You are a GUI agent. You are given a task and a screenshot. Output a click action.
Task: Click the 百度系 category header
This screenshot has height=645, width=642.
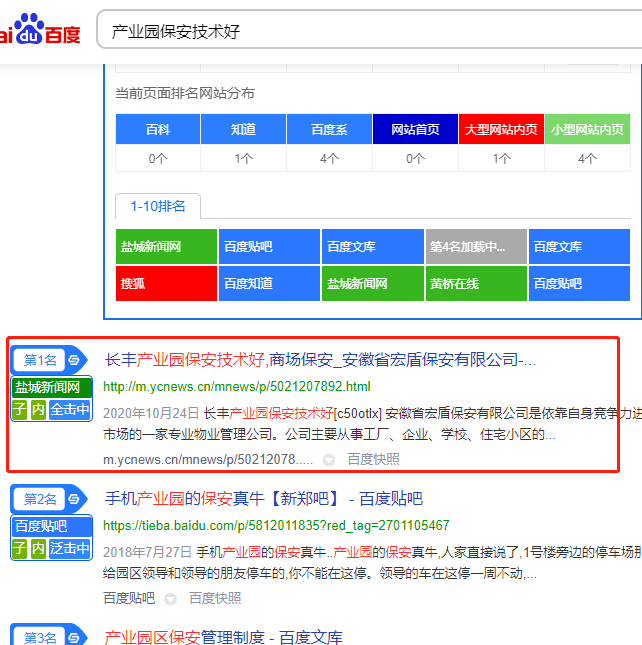(x=329, y=129)
